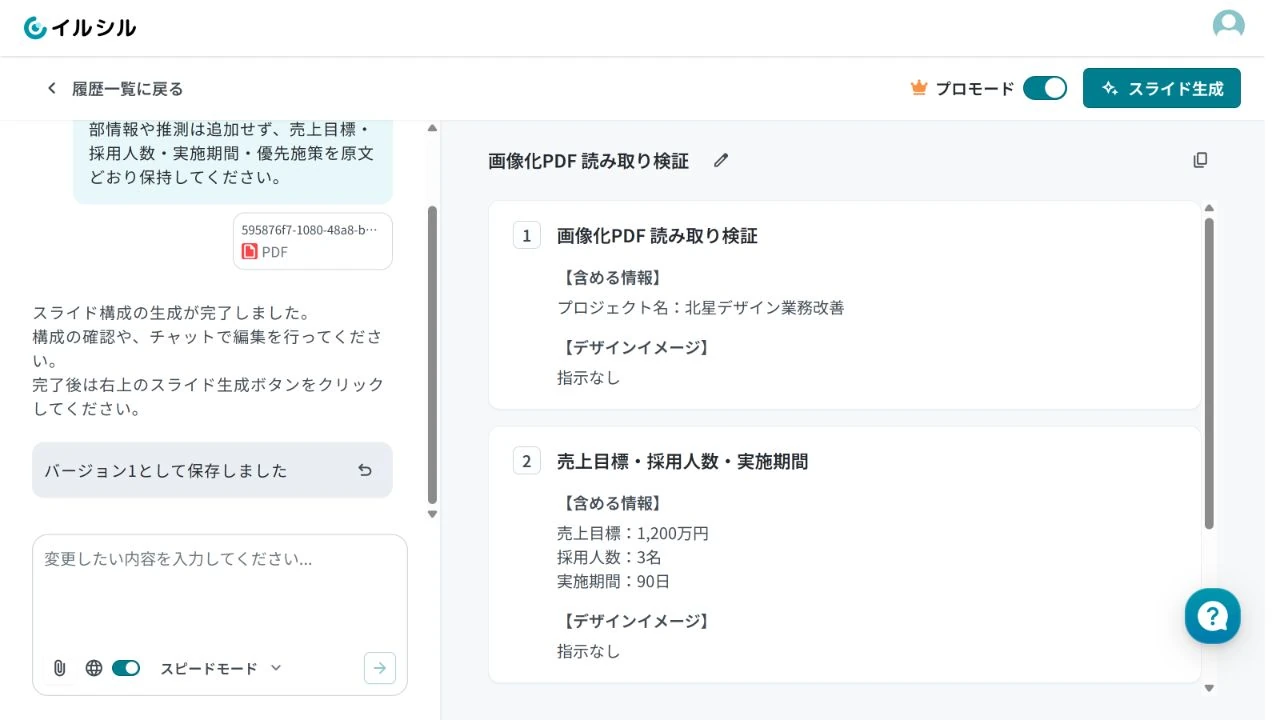Click the slide number 1 badge
The width and height of the screenshot is (1280, 720).
tap(527, 235)
